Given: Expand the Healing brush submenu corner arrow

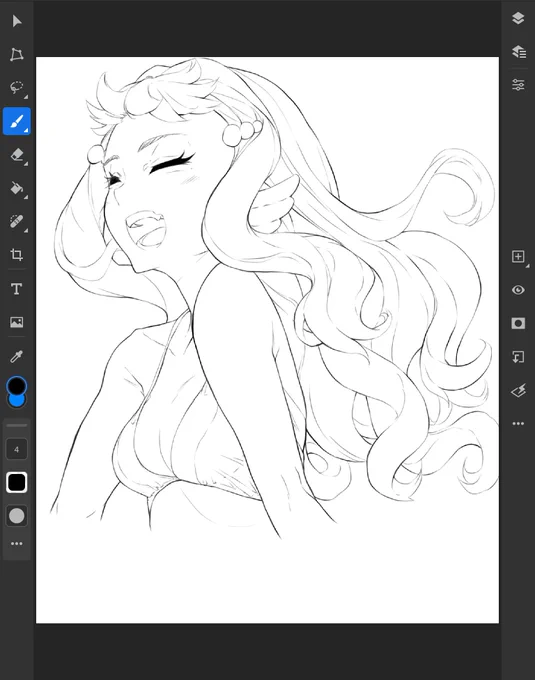Looking at the screenshot, I should 26,231.
